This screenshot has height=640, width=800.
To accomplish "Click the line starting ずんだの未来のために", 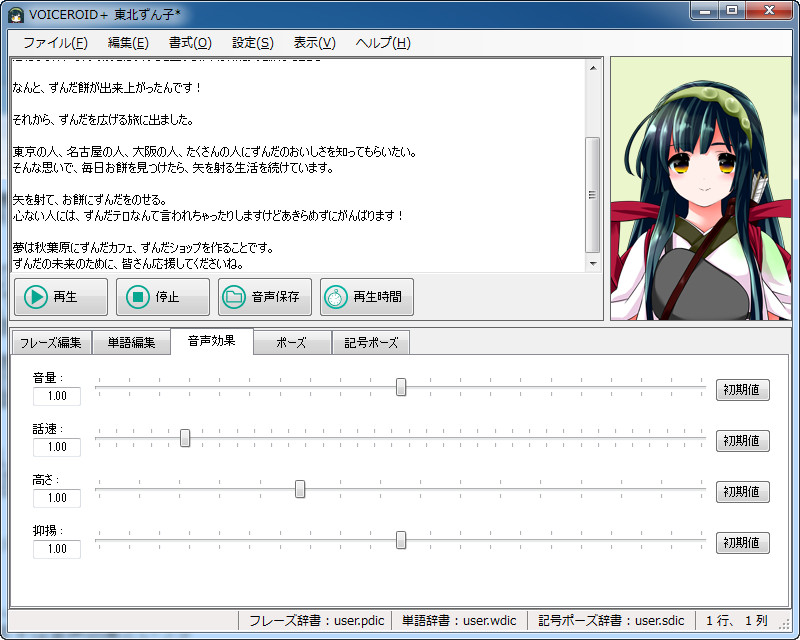I will click(128, 264).
